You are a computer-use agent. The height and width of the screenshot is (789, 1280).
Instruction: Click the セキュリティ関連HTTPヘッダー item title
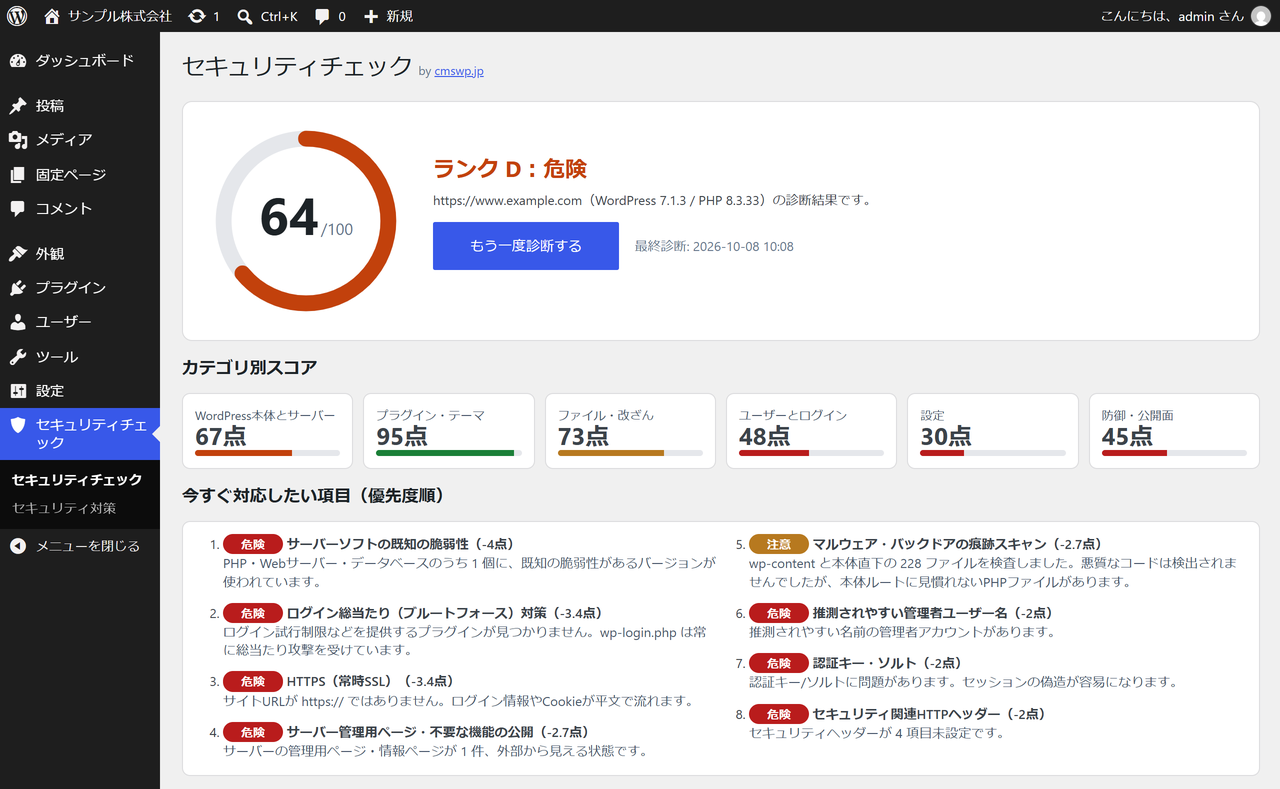pos(930,714)
